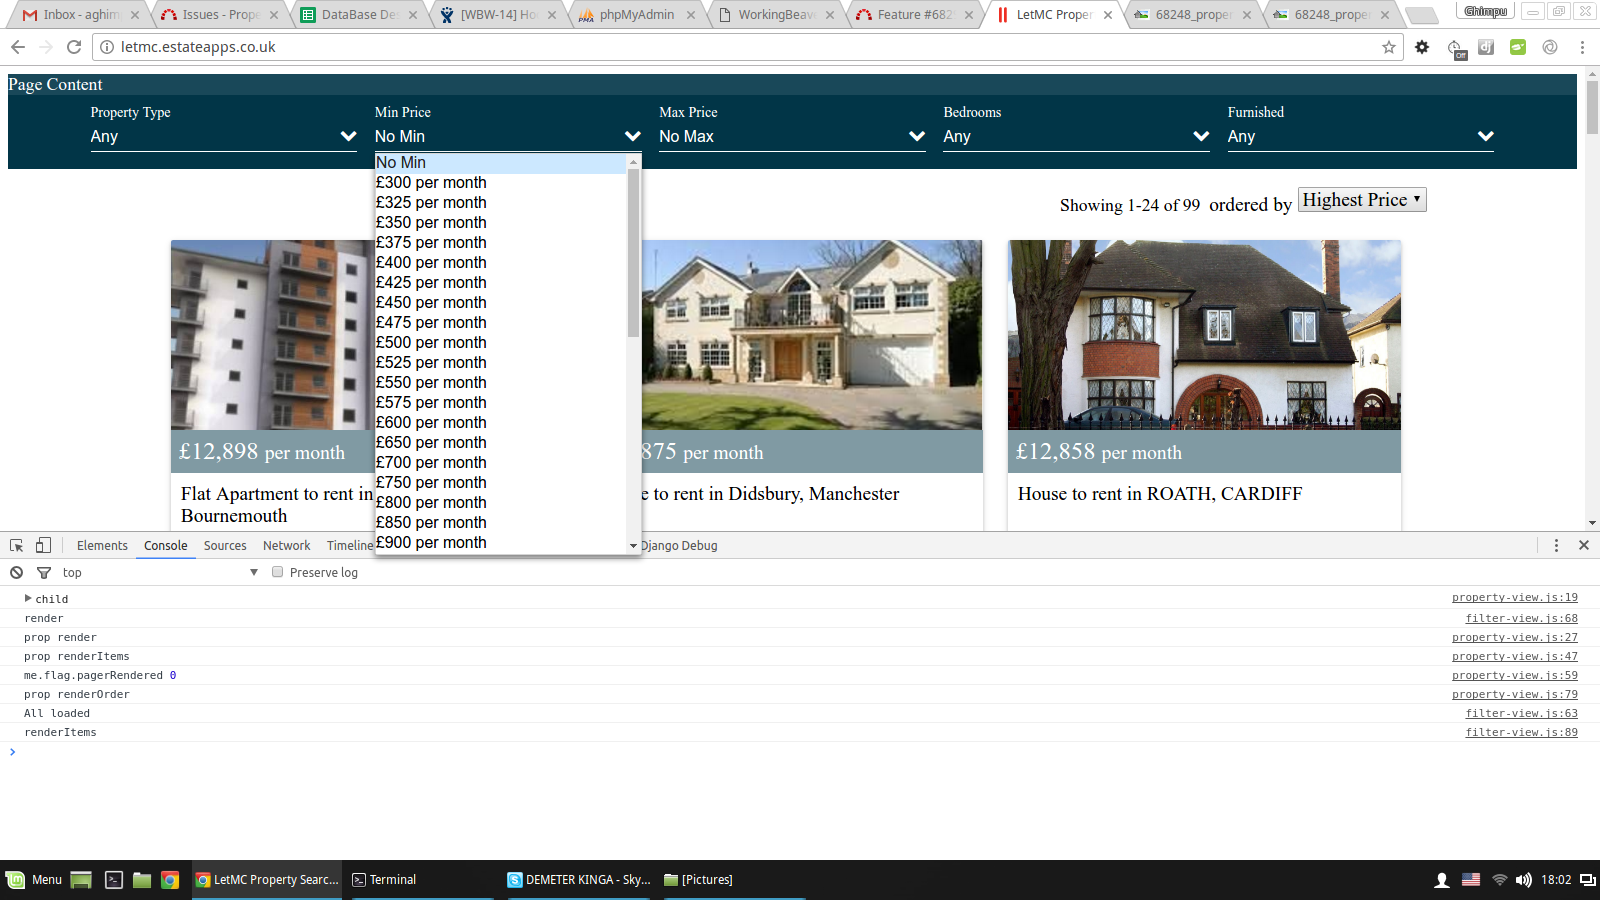Screen dimensions: 1600x900
Task: Show the desktop from the panel
Action: pyautogui.click(x=81, y=880)
